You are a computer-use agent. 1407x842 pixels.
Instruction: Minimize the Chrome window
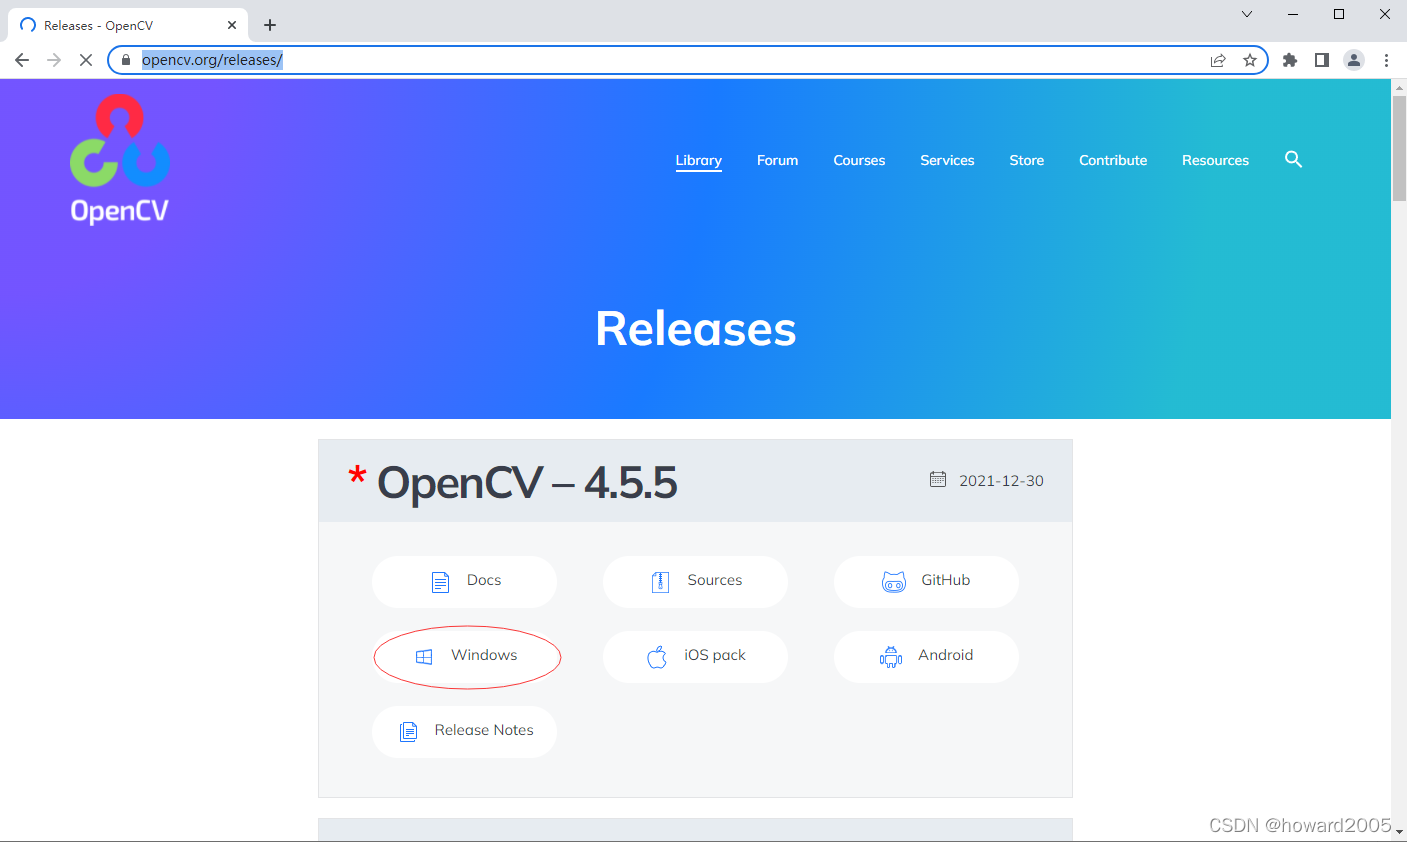click(x=1293, y=14)
